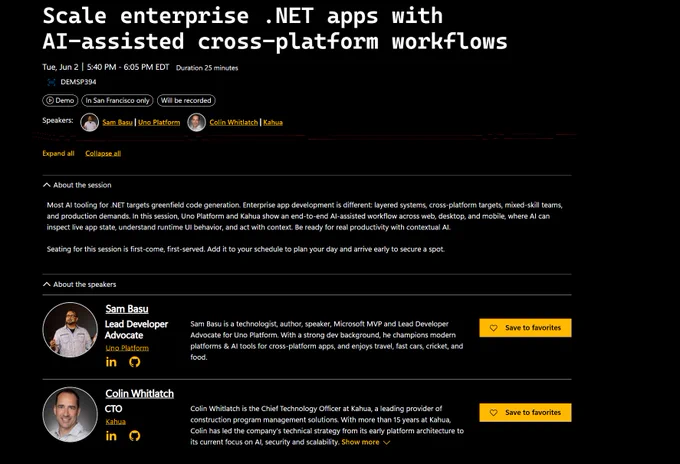Save Colin Whitlatch to favorites
680x464 pixels.
(x=525, y=412)
